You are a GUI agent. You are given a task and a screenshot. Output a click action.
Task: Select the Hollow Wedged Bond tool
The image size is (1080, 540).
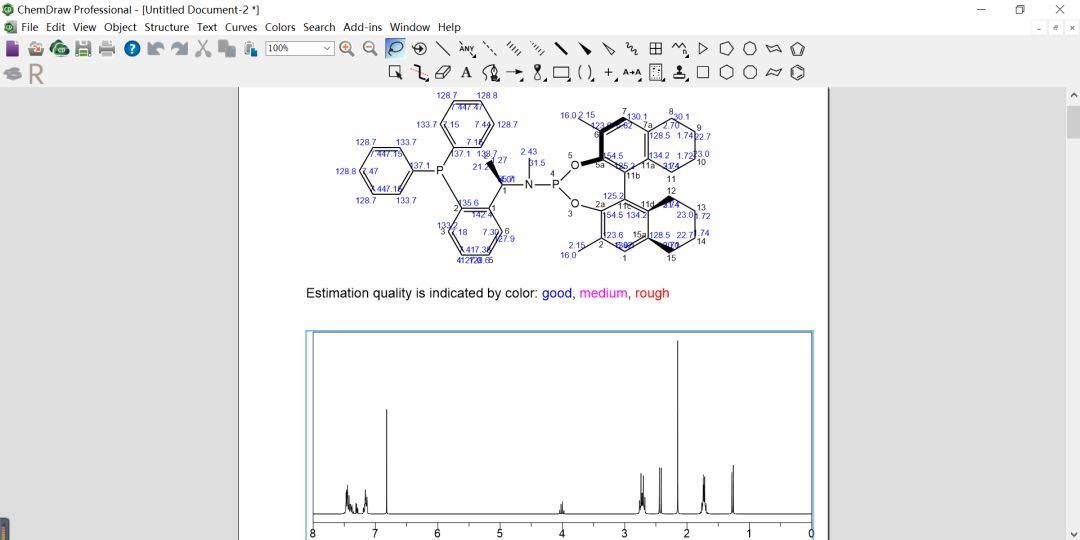[x=608, y=49]
